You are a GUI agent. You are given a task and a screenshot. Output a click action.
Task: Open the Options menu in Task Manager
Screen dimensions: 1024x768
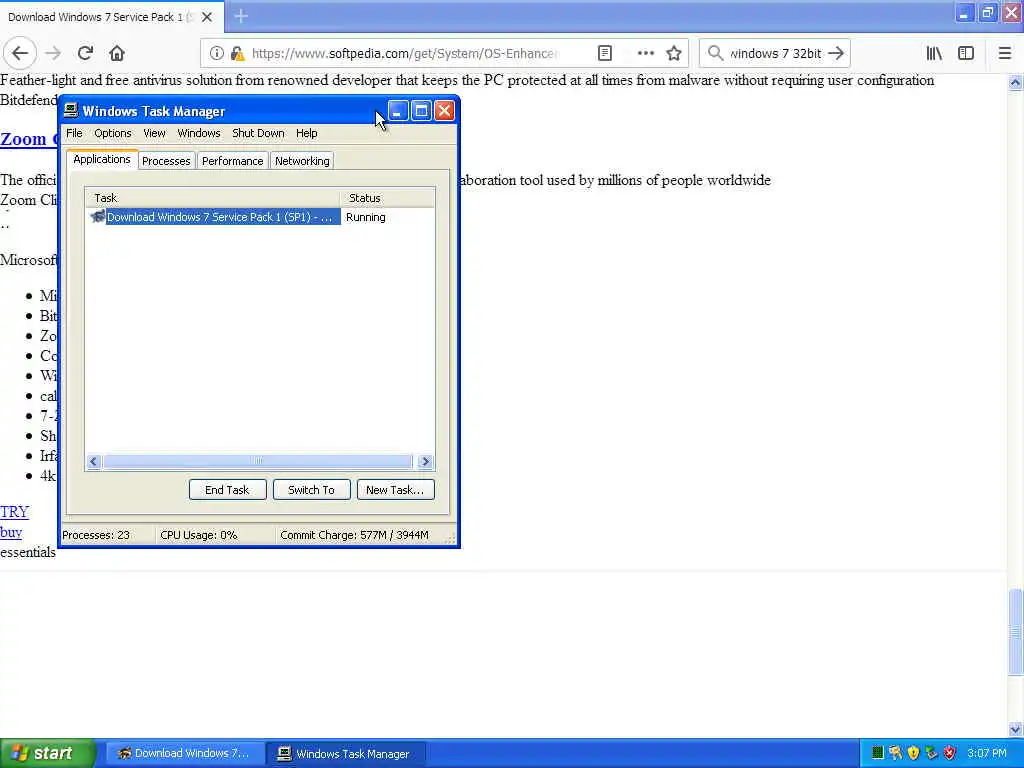113,133
